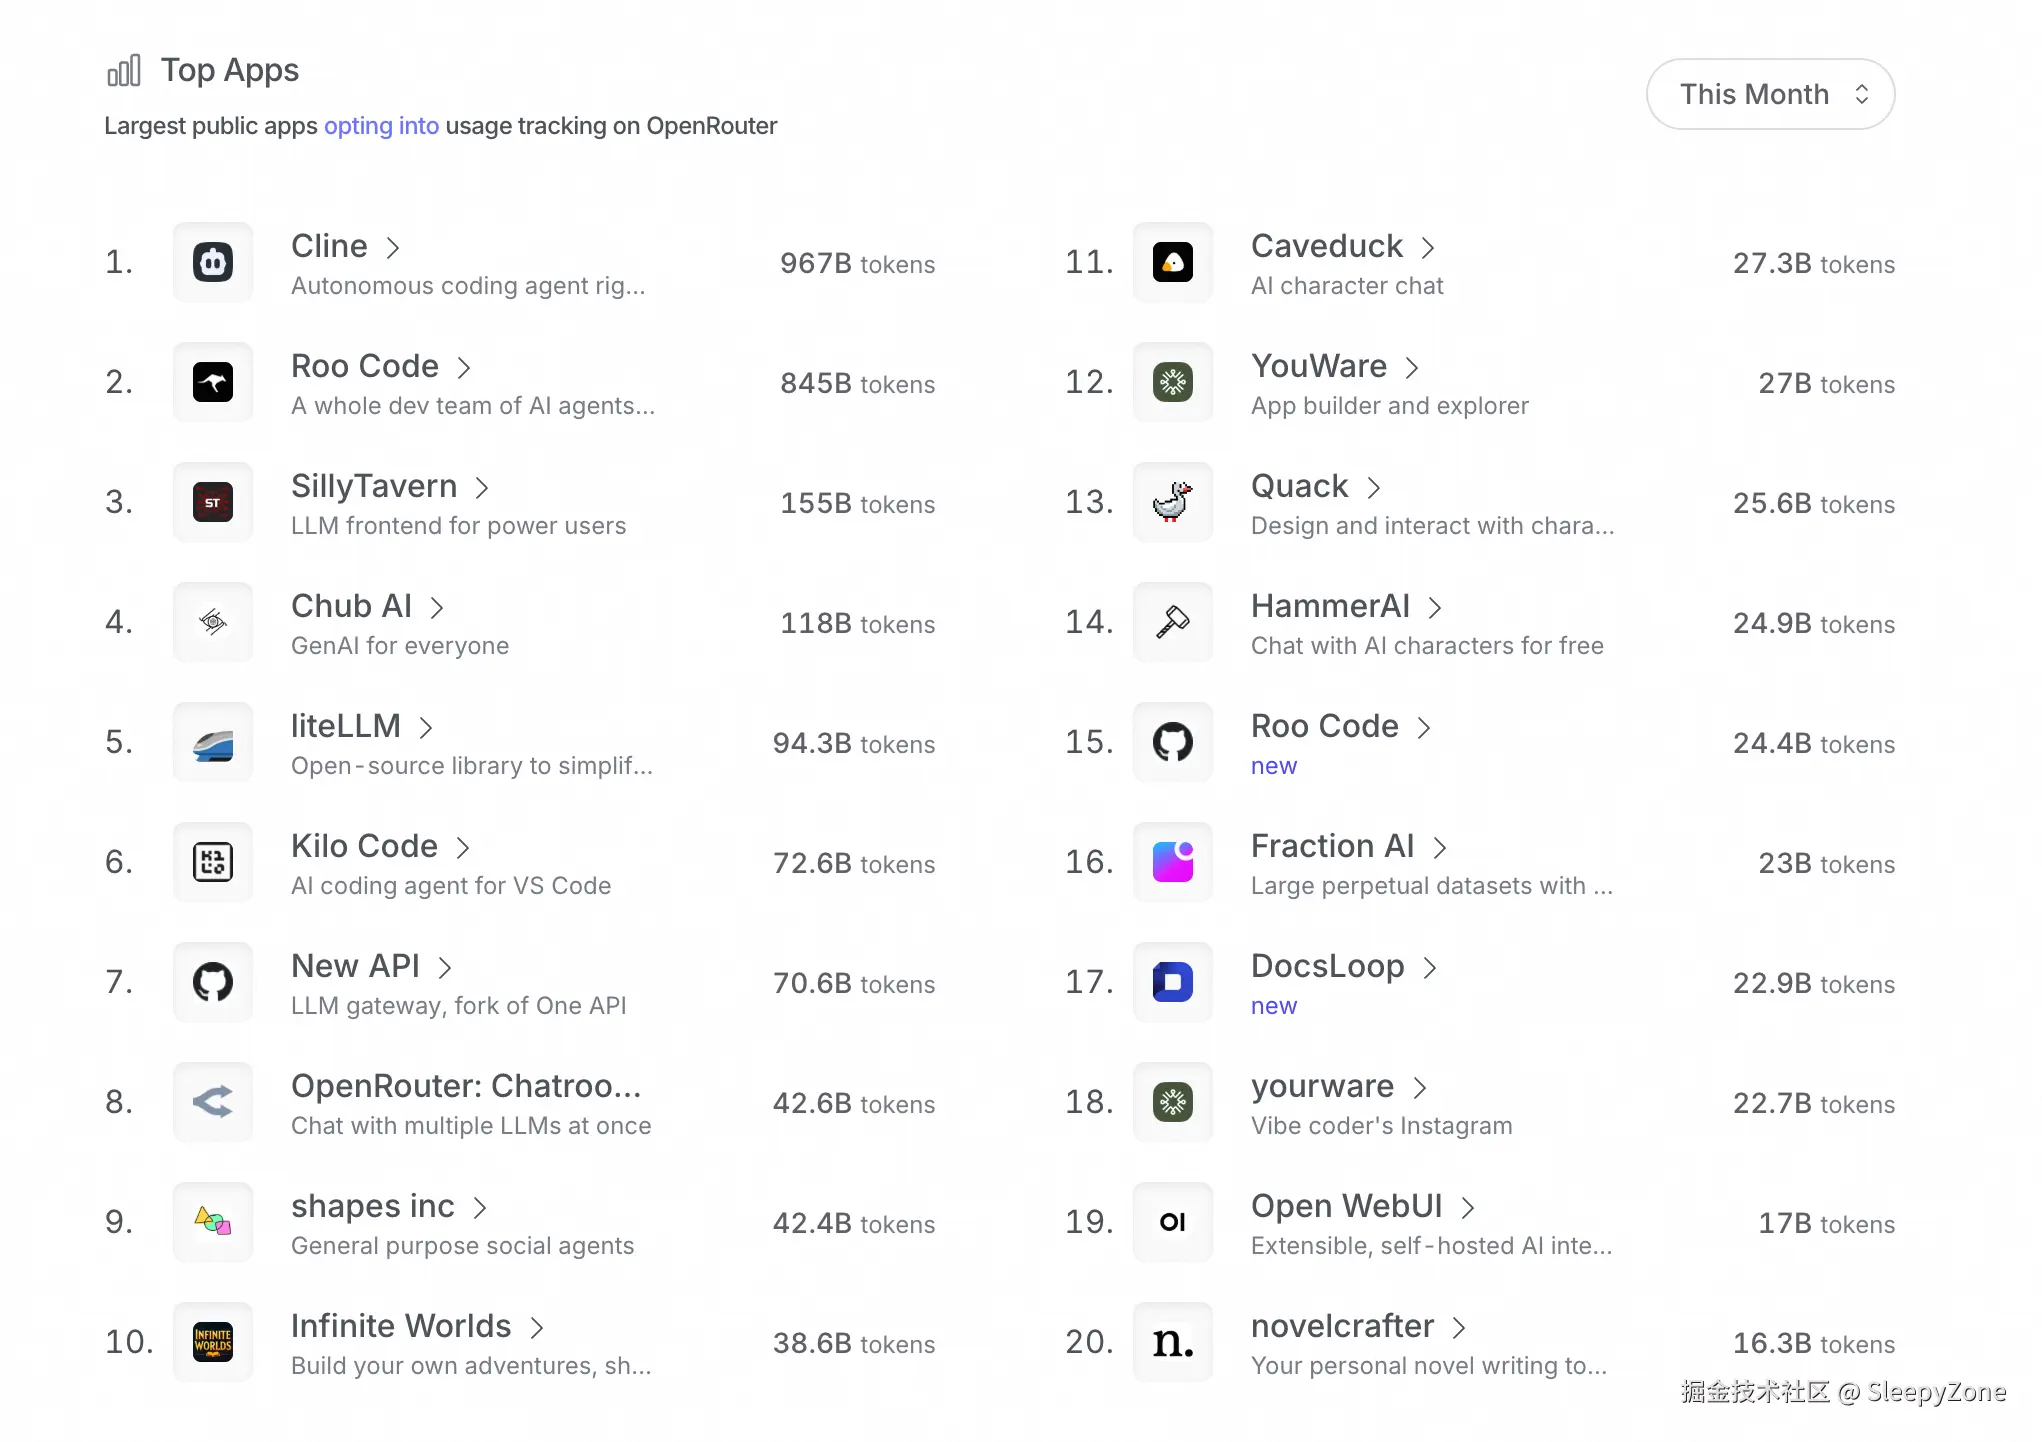Click the Fraction AI pink icon
This screenshot has height=1442, width=2042.
click(x=1173, y=862)
